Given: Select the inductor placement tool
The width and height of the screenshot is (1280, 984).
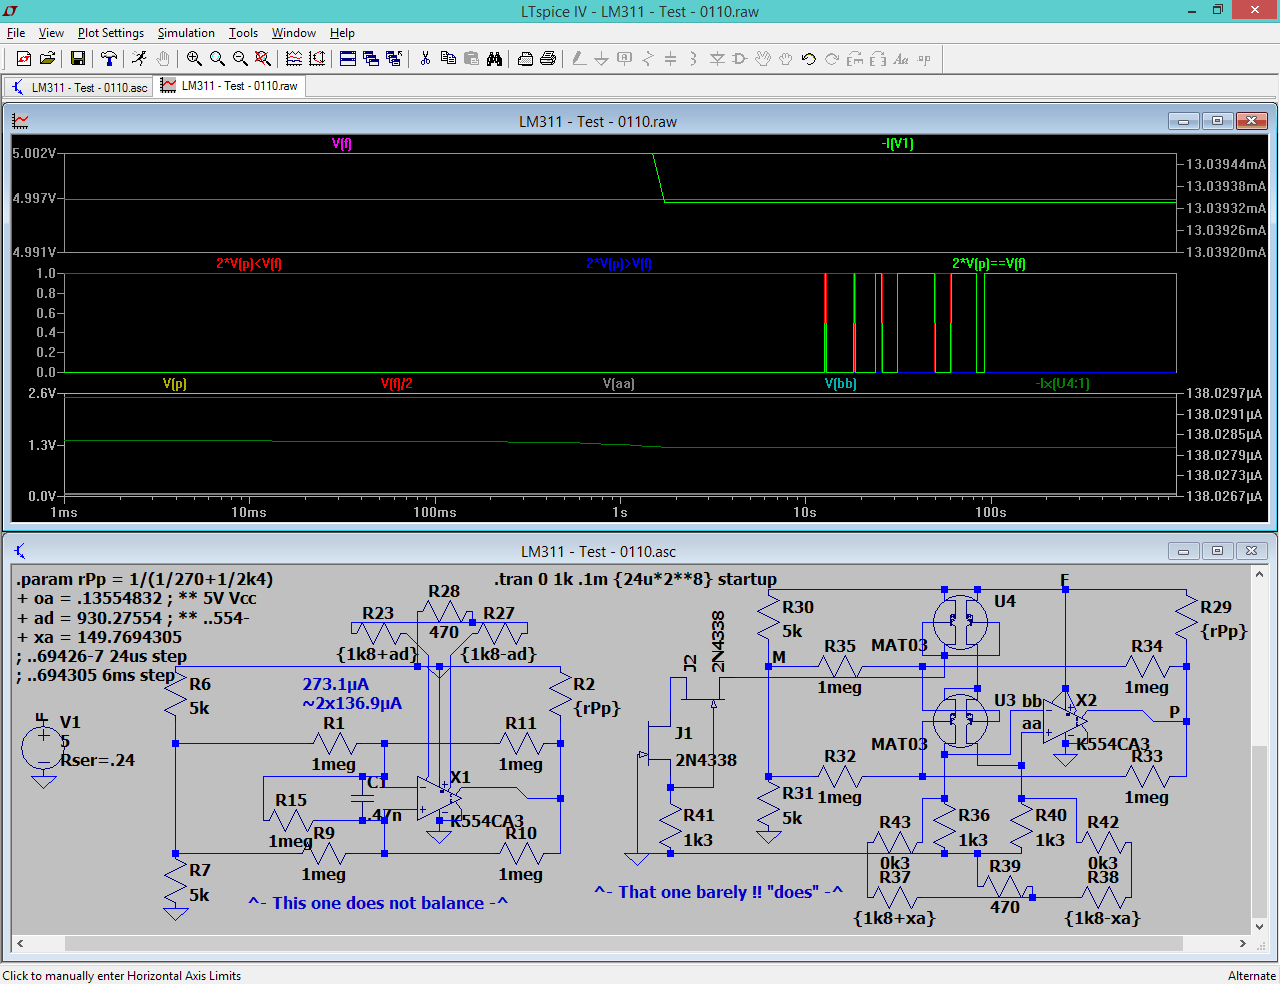Looking at the screenshot, I should [694, 59].
